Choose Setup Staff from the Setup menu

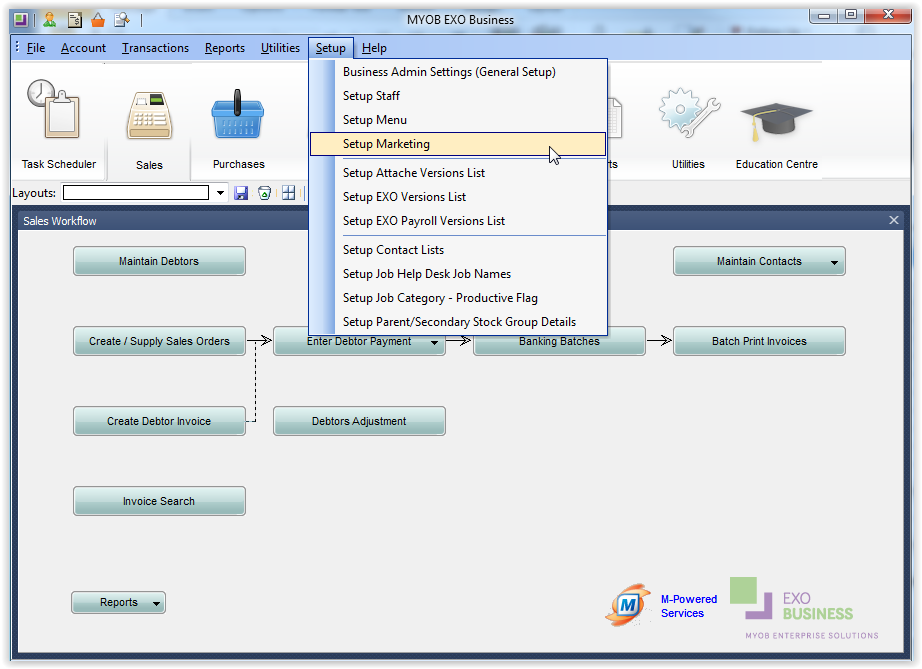pyautogui.click(x=458, y=96)
